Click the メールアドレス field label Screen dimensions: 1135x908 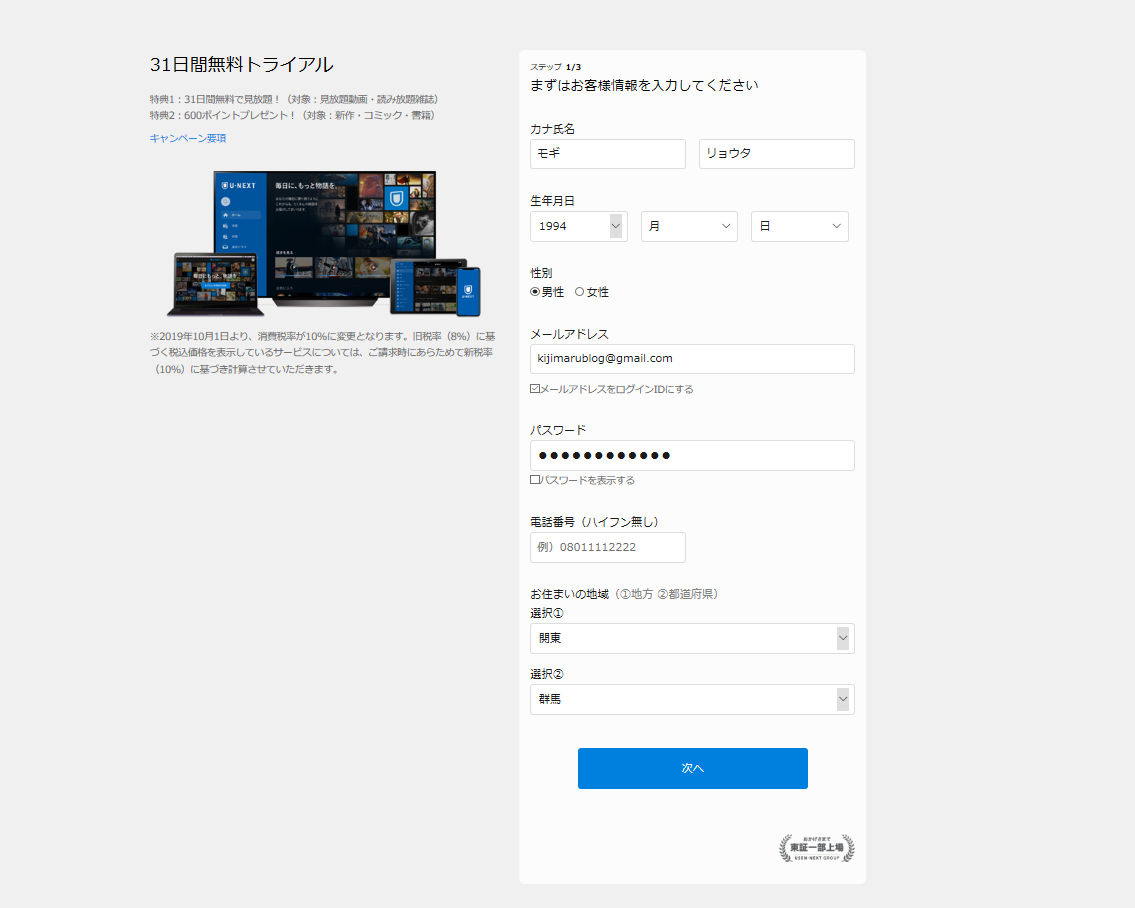click(569, 334)
